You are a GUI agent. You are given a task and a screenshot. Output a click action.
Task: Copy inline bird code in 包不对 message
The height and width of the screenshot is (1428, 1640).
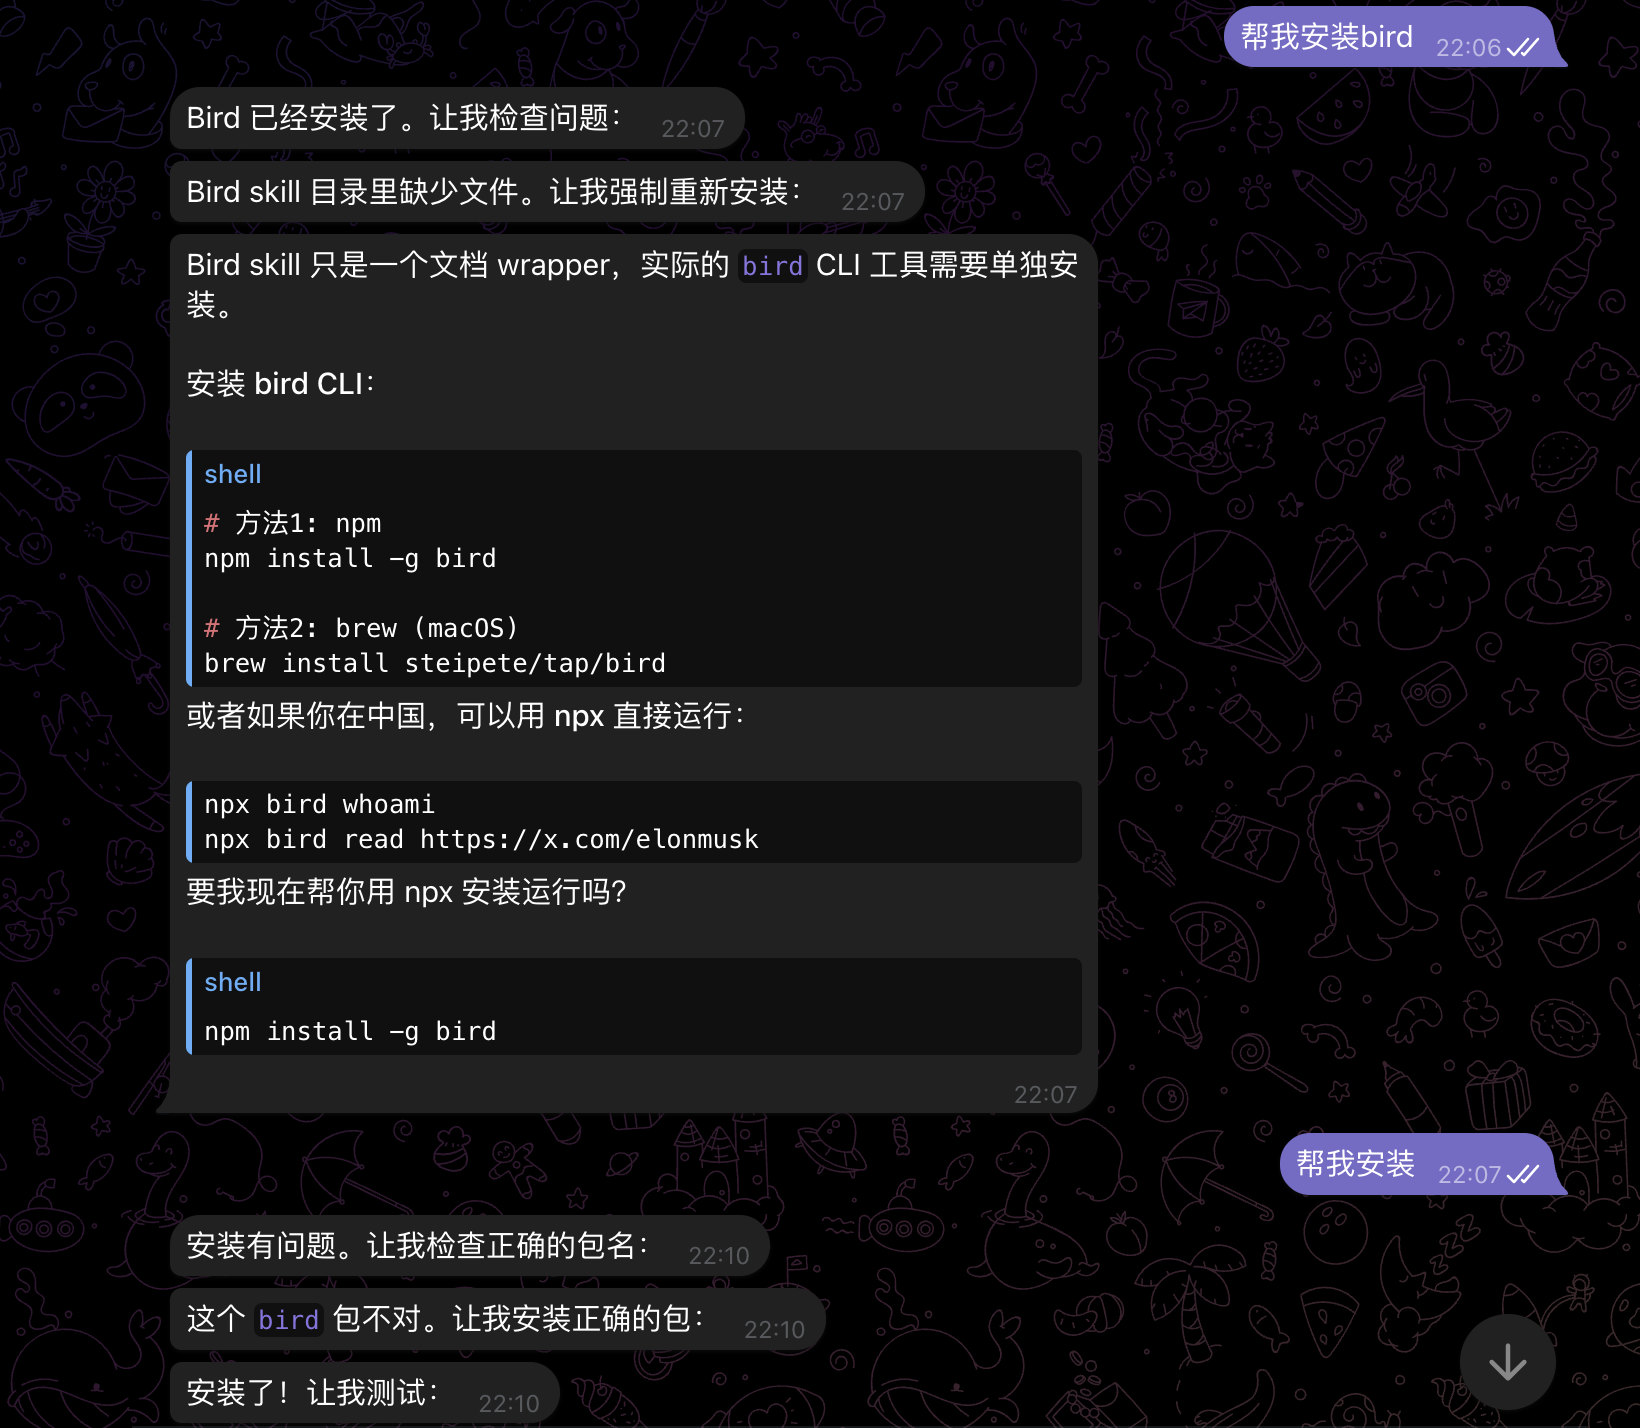point(288,1320)
